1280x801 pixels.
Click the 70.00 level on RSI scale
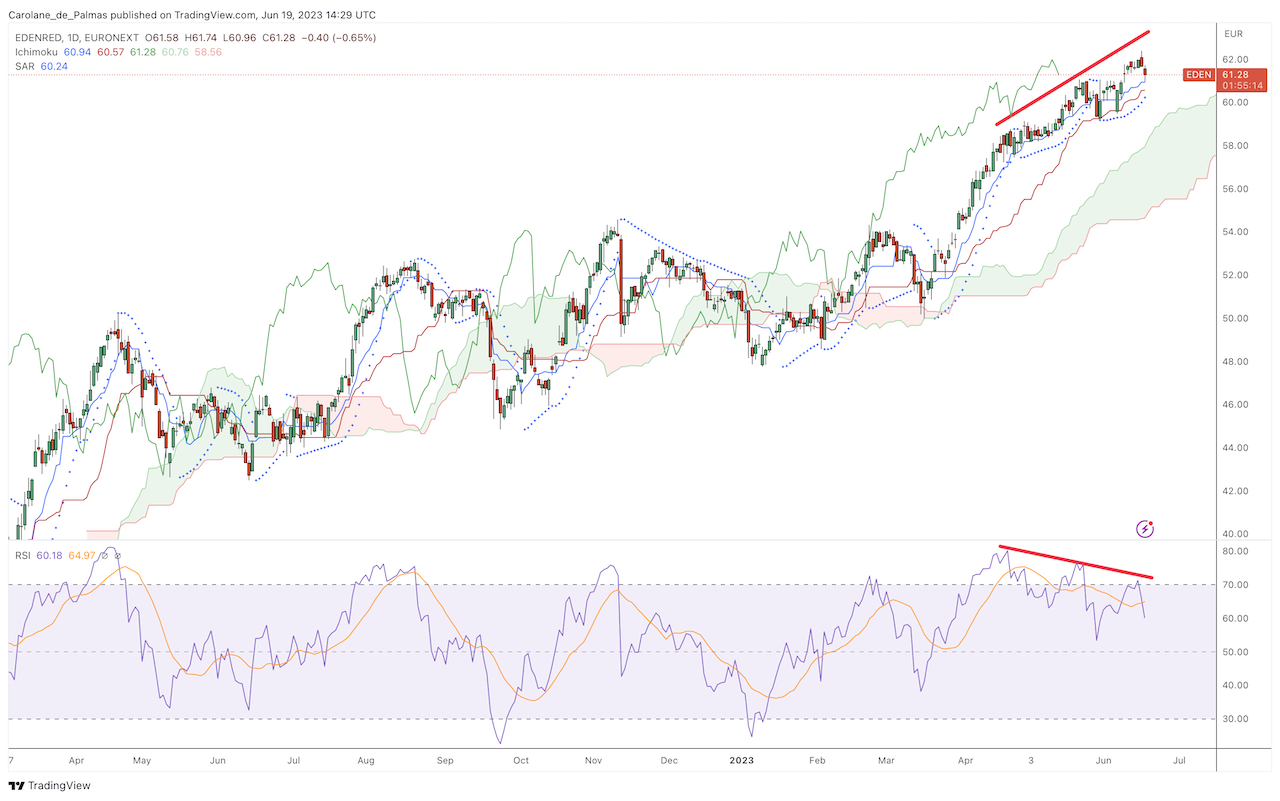click(x=1236, y=585)
